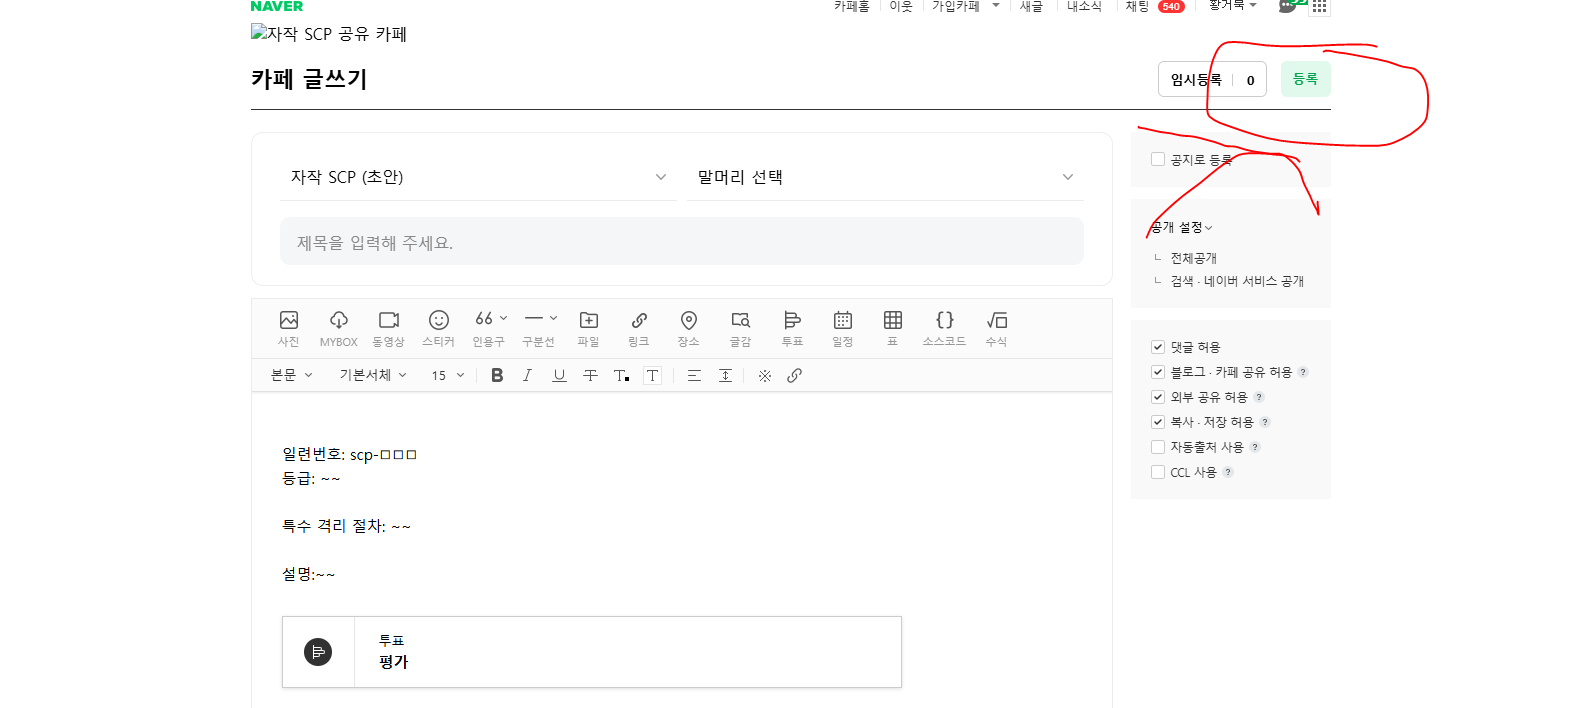Insert a poll using 투표 icon
Viewport: 1579px width, 708px height.
click(792, 327)
